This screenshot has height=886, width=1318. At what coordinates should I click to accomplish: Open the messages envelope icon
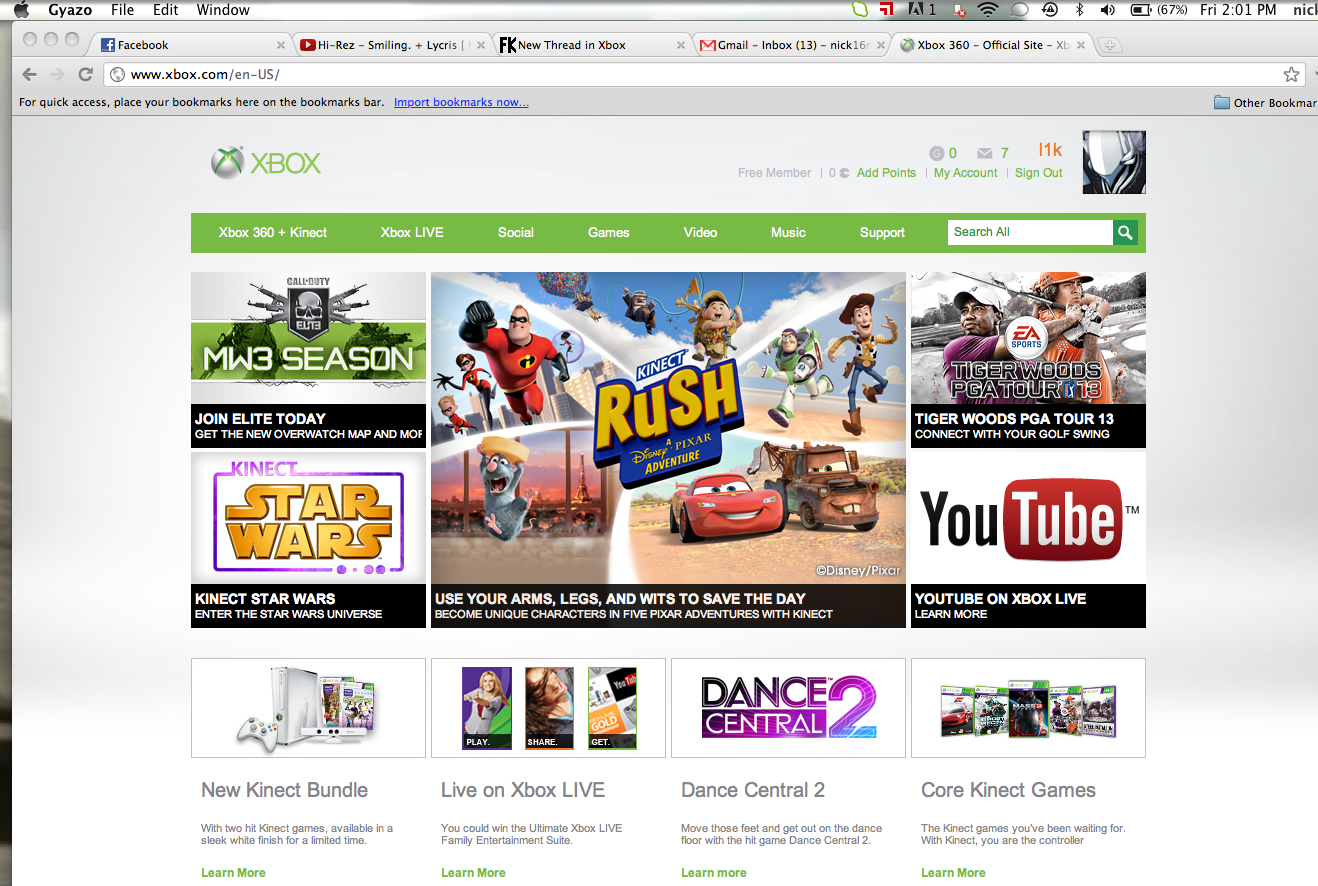(985, 153)
